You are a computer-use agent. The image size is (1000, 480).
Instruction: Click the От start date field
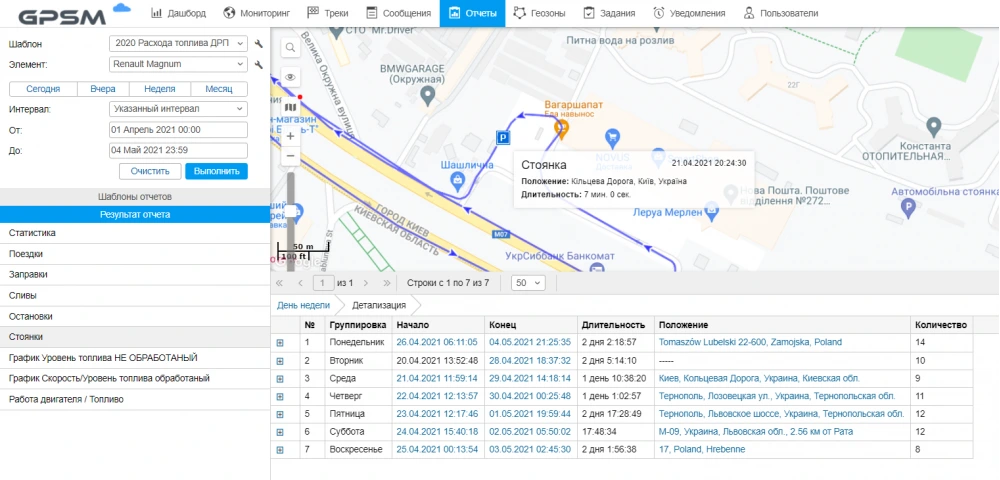pos(178,130)
